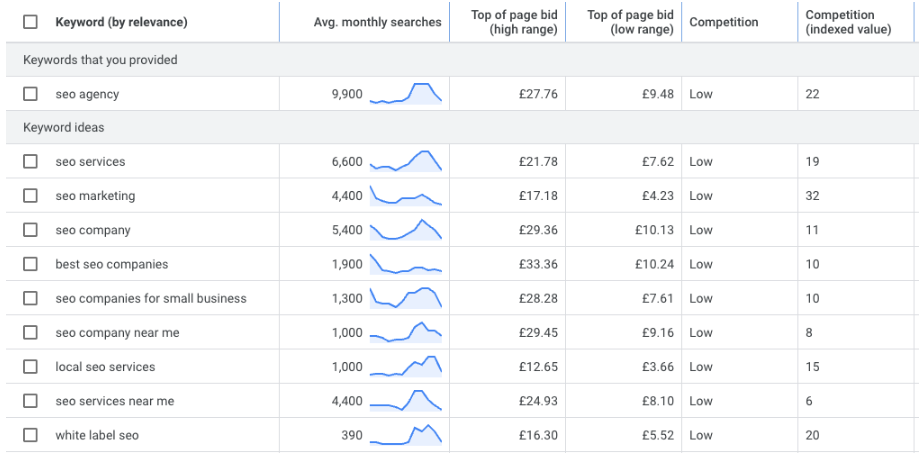This screenshot has height=457, width=924.
Task: Click the 'local seo services' keyword text
Action: click(105, 366)
